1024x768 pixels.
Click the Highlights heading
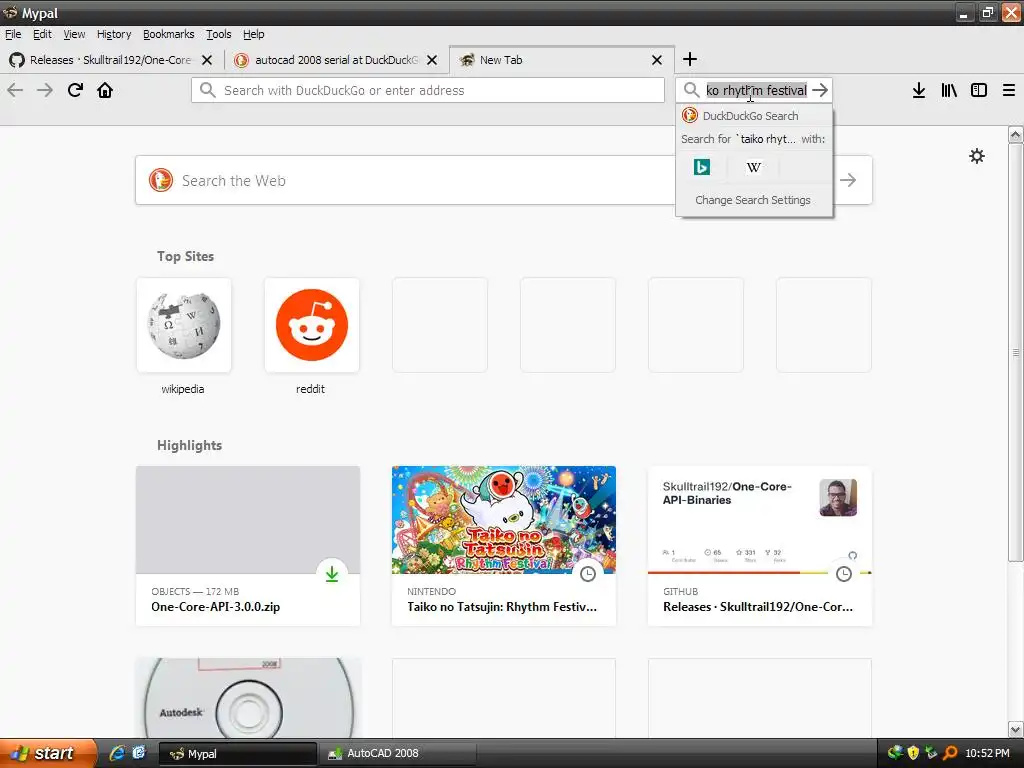(x=189, y=445)
